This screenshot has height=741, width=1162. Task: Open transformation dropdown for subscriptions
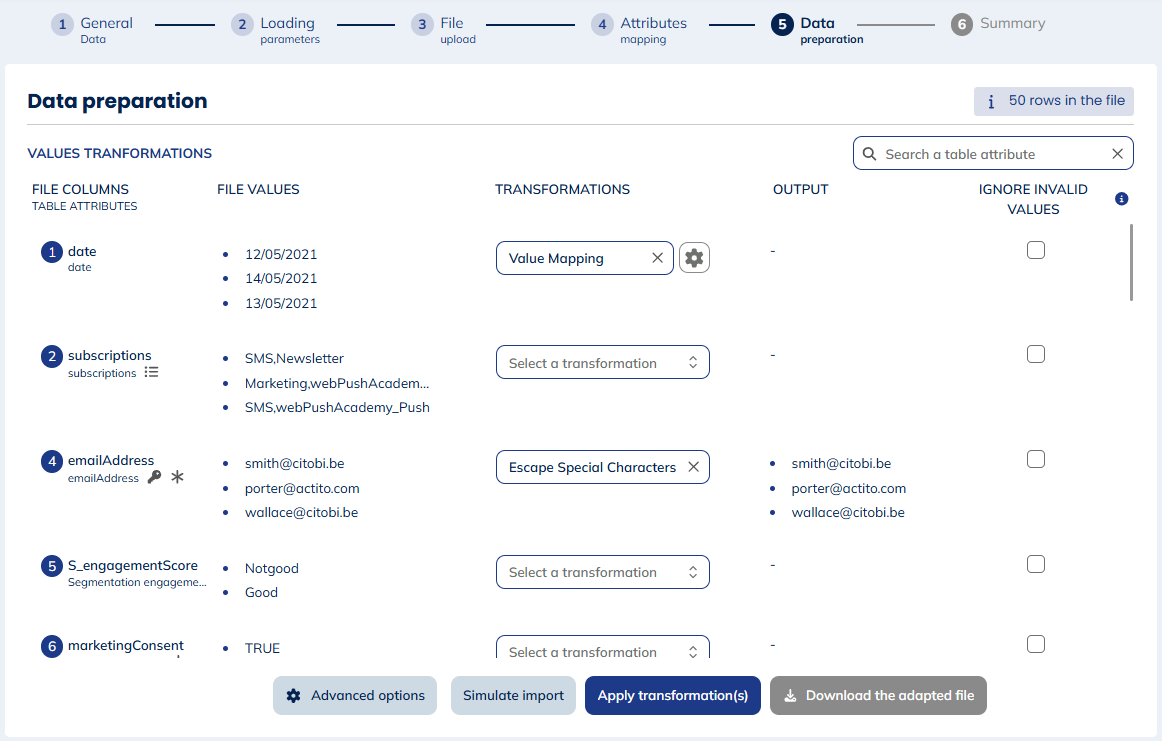click(602, 362)
